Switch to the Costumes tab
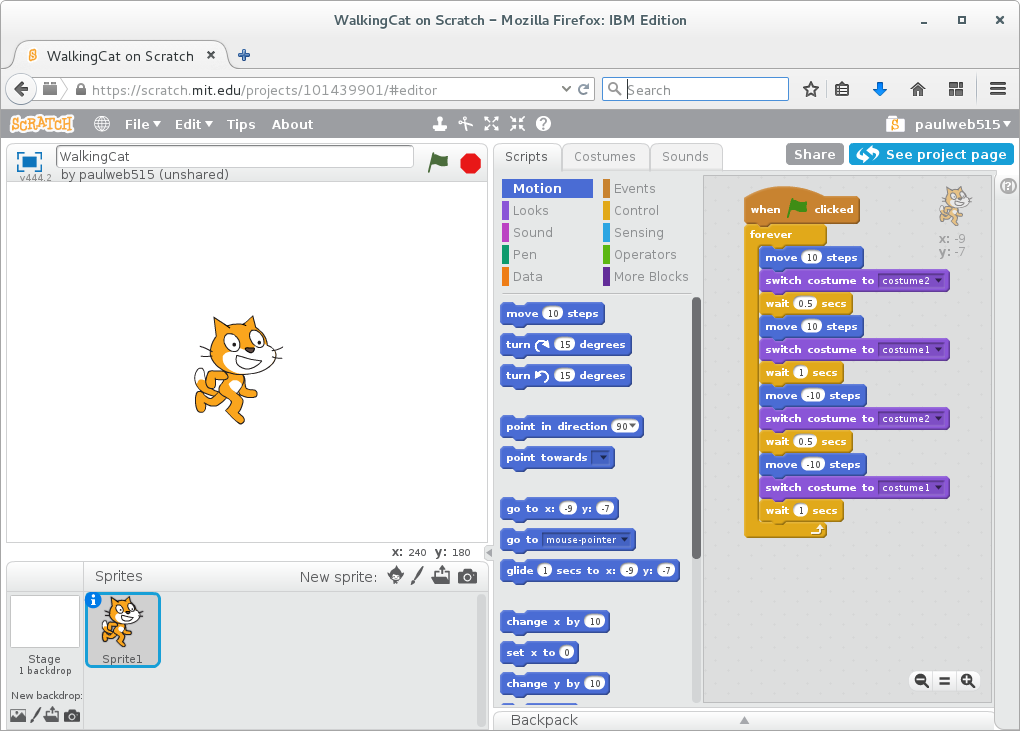This screenshot has height=731, width=1020. click(604, 156)
